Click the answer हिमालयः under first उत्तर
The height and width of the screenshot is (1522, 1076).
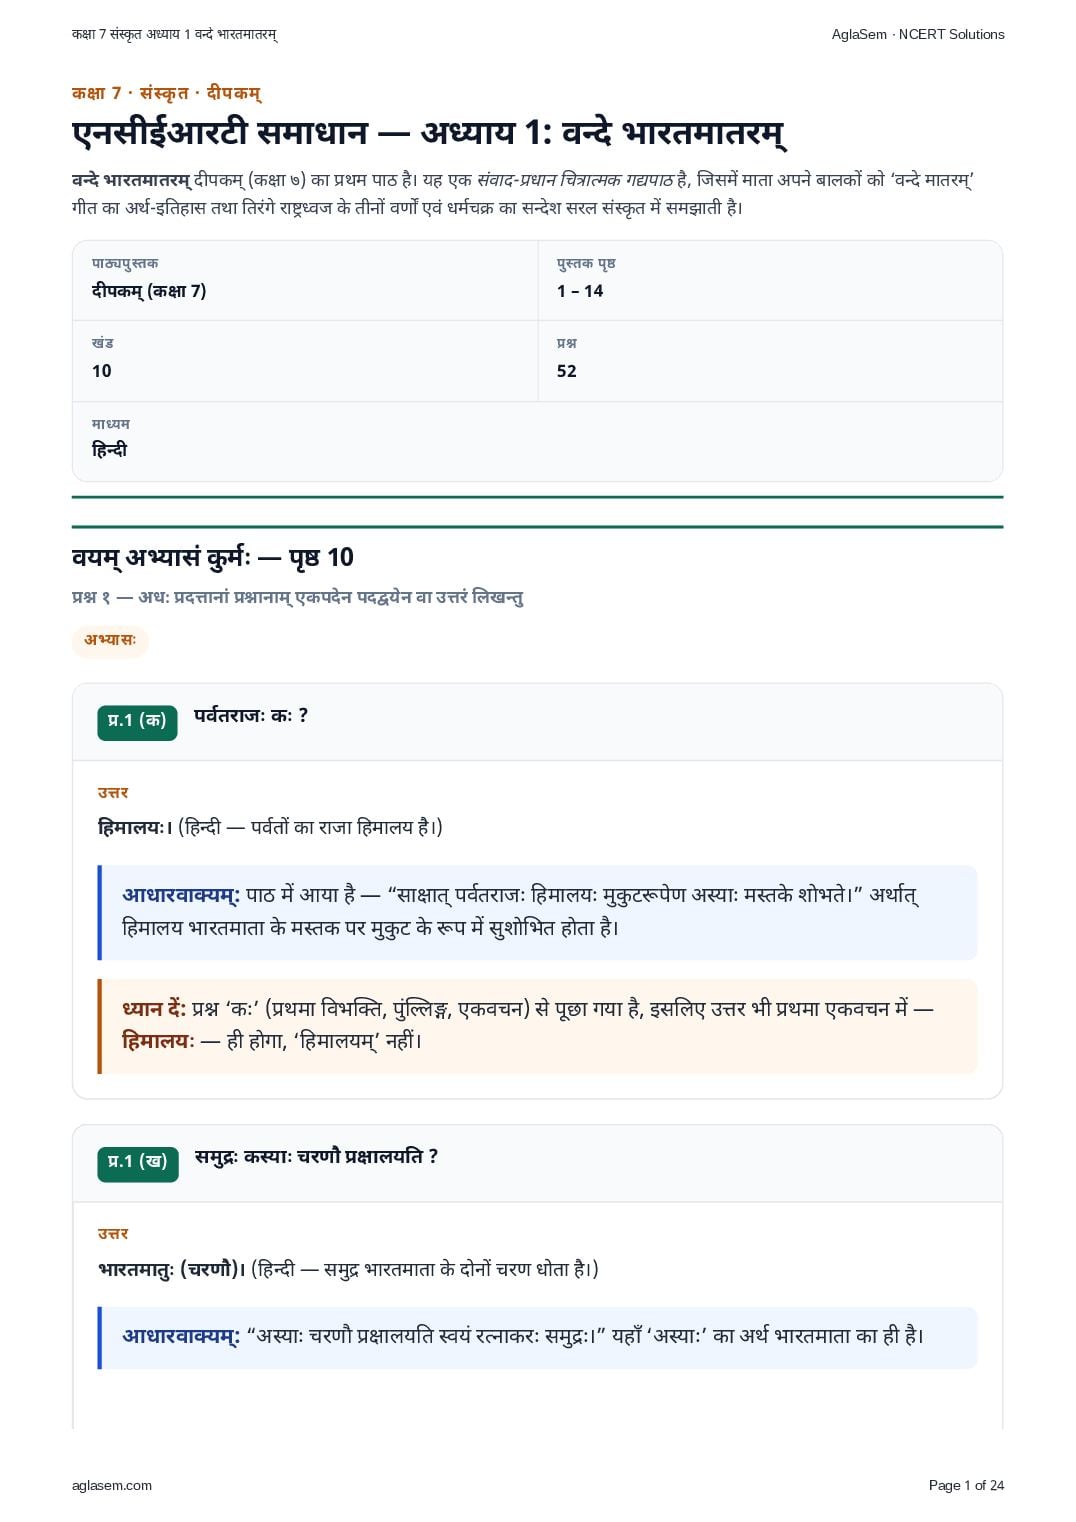(x=135, y=827)
